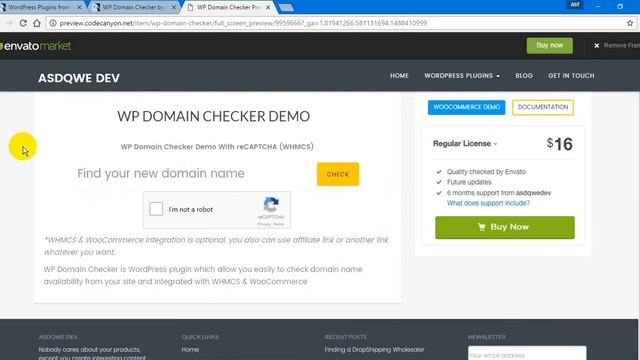This screenshot has width=640, height=360.
Task: Close the second WP Domain Checker tab
Action: click(173, 7)
